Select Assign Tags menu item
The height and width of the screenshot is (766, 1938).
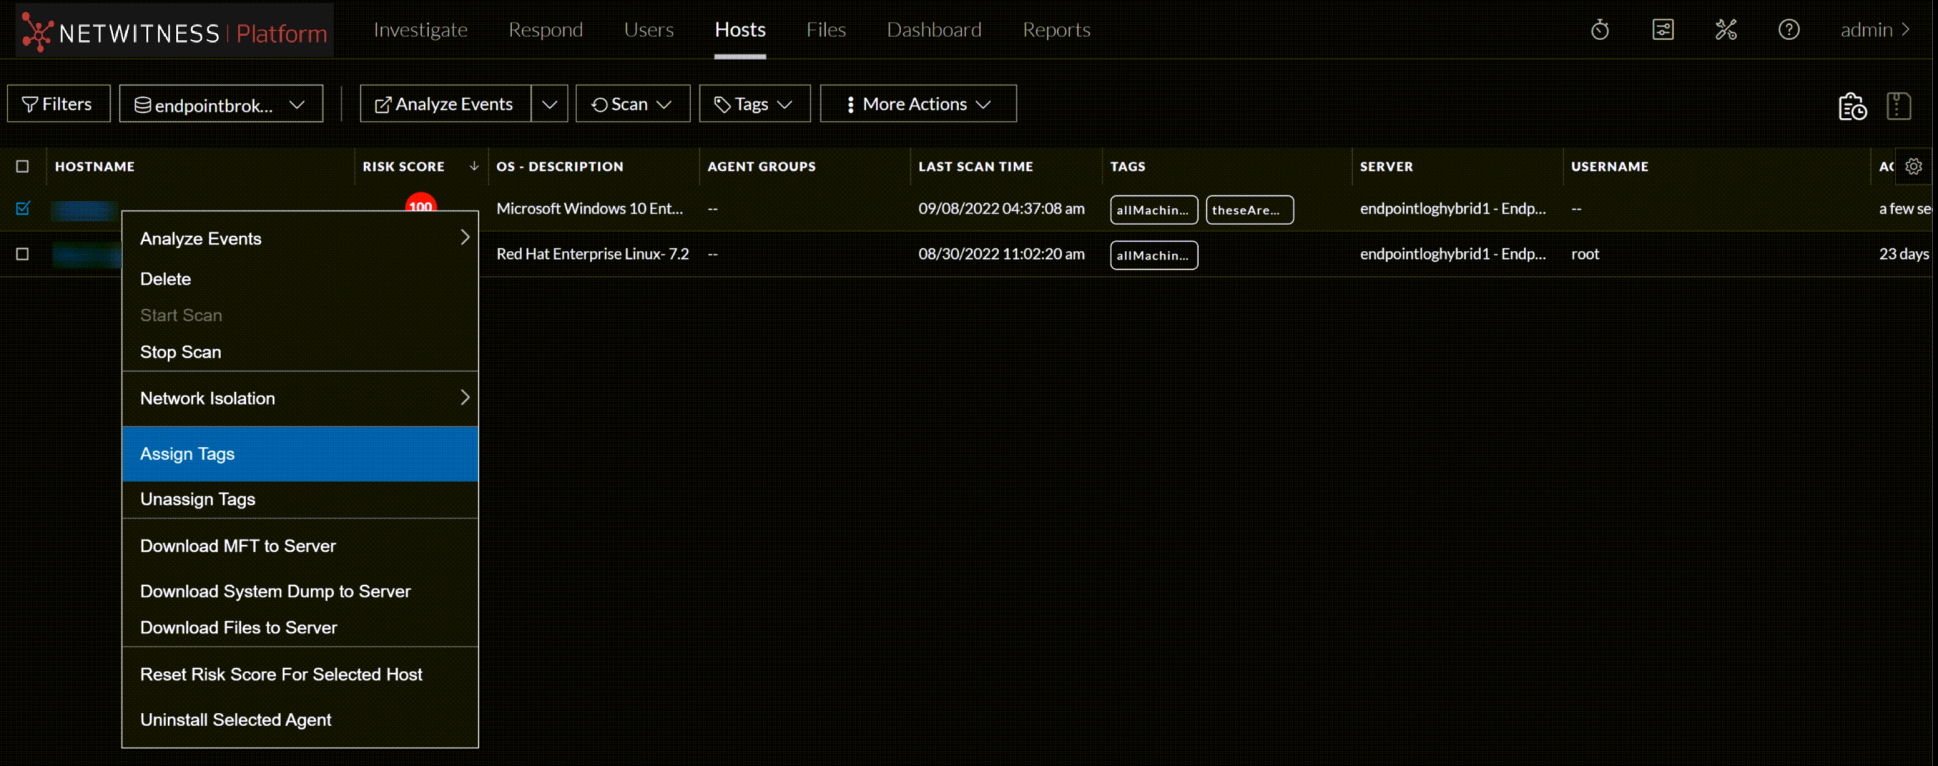pyautogui.click(x=300, y=454)
